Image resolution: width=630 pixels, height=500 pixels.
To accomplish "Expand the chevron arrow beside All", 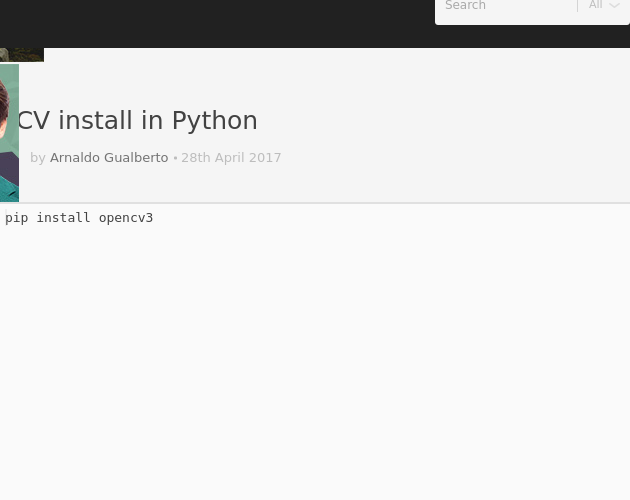I will (614, 6).
